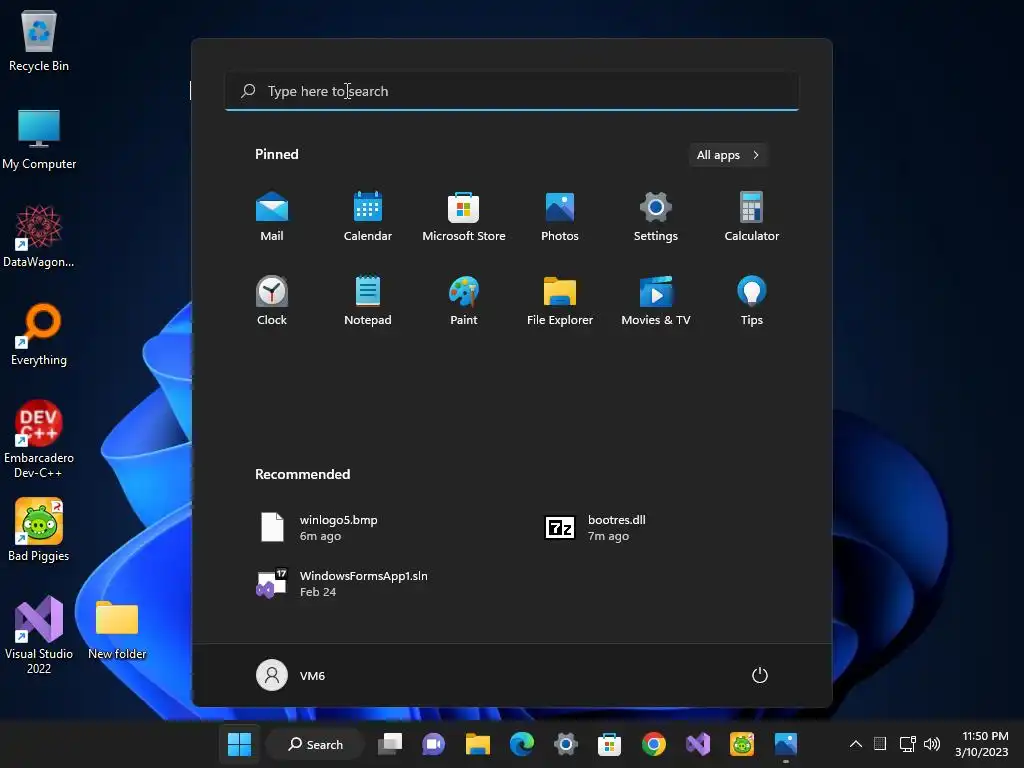Select the Recycle Bin desktop icon
The width and height of the screenshot is (1024, 768).
coord(39,40)
